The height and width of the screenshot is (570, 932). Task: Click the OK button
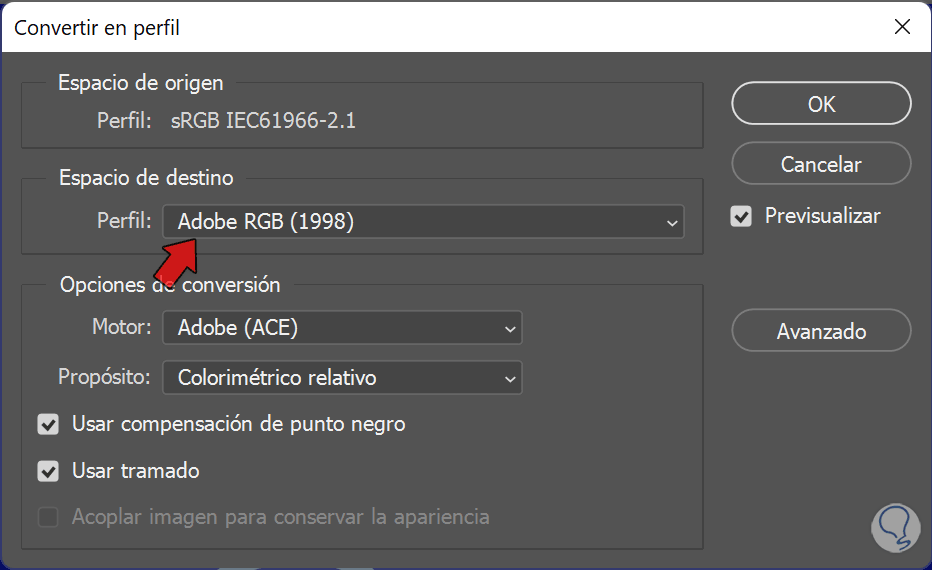pyautogui.click(x=821, y=104)
